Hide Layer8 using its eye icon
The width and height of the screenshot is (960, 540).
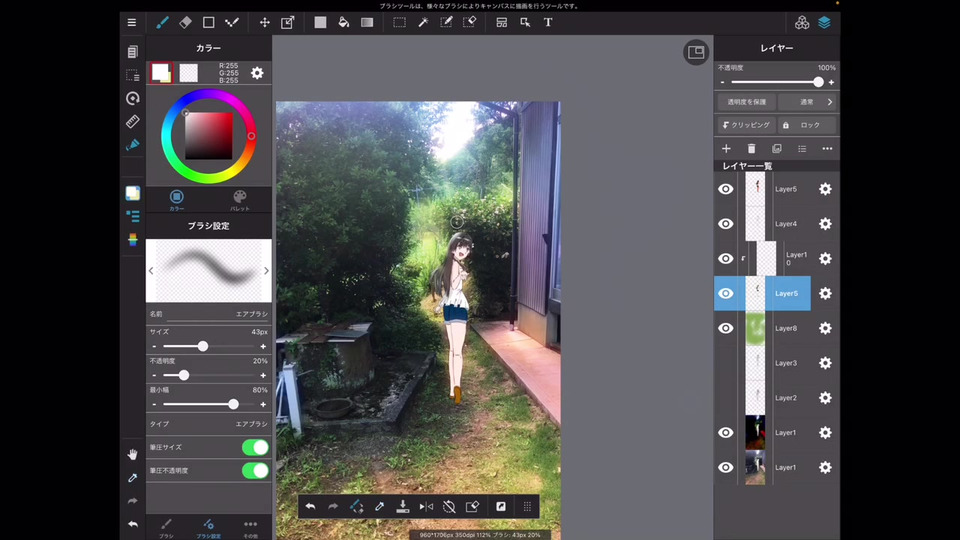coord(726,328)
